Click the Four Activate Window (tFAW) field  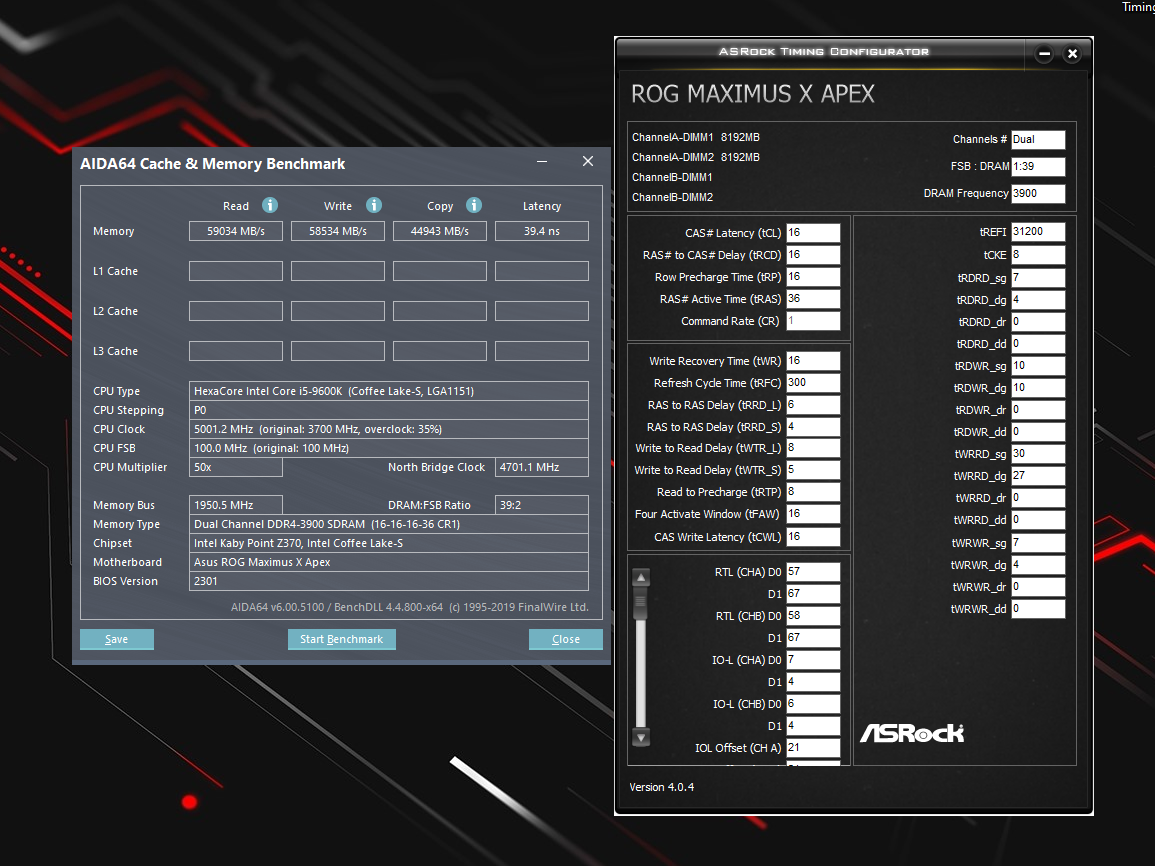[x=813, y=514]
